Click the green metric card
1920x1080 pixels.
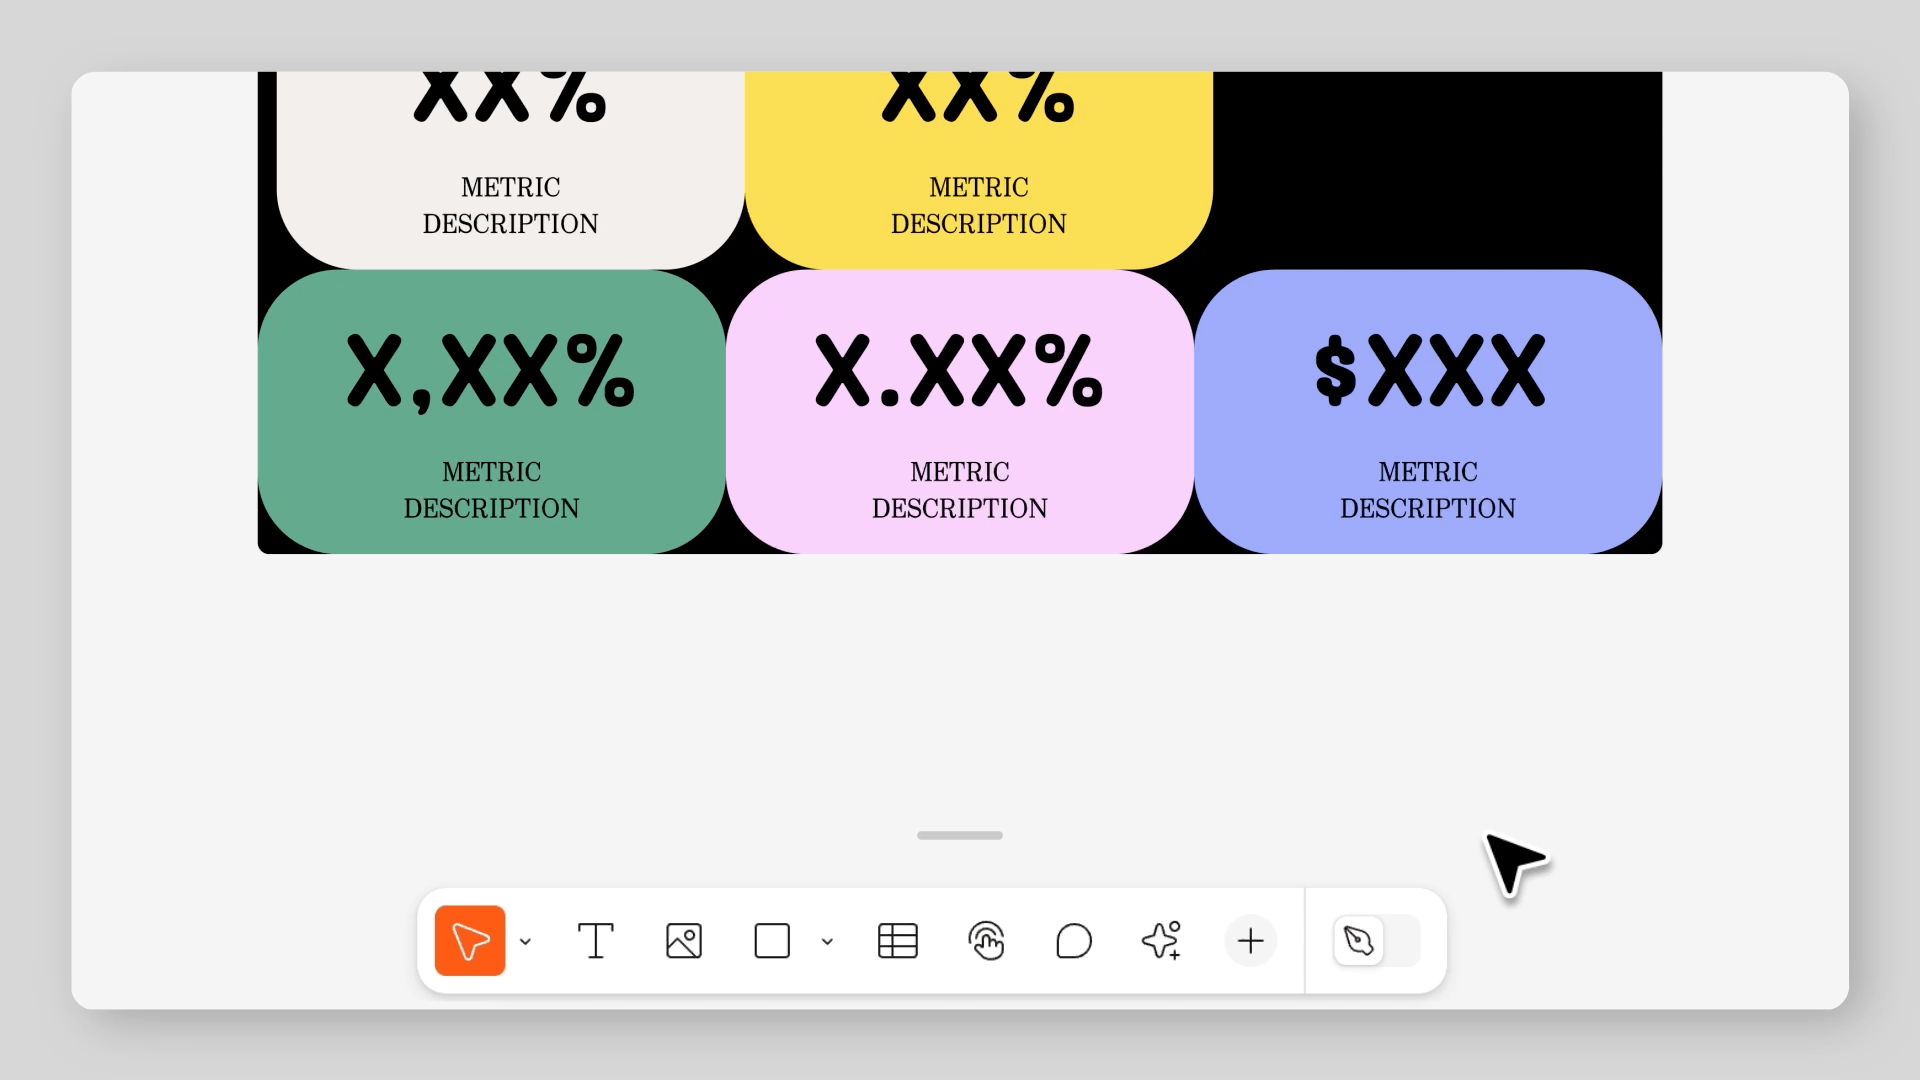click(x=491, y=411)
